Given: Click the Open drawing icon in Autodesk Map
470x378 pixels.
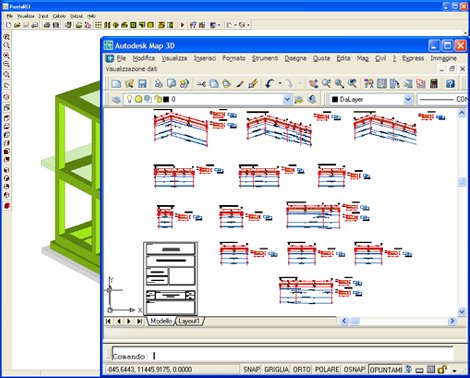Looking at the screenshot, I should [129, 83].
